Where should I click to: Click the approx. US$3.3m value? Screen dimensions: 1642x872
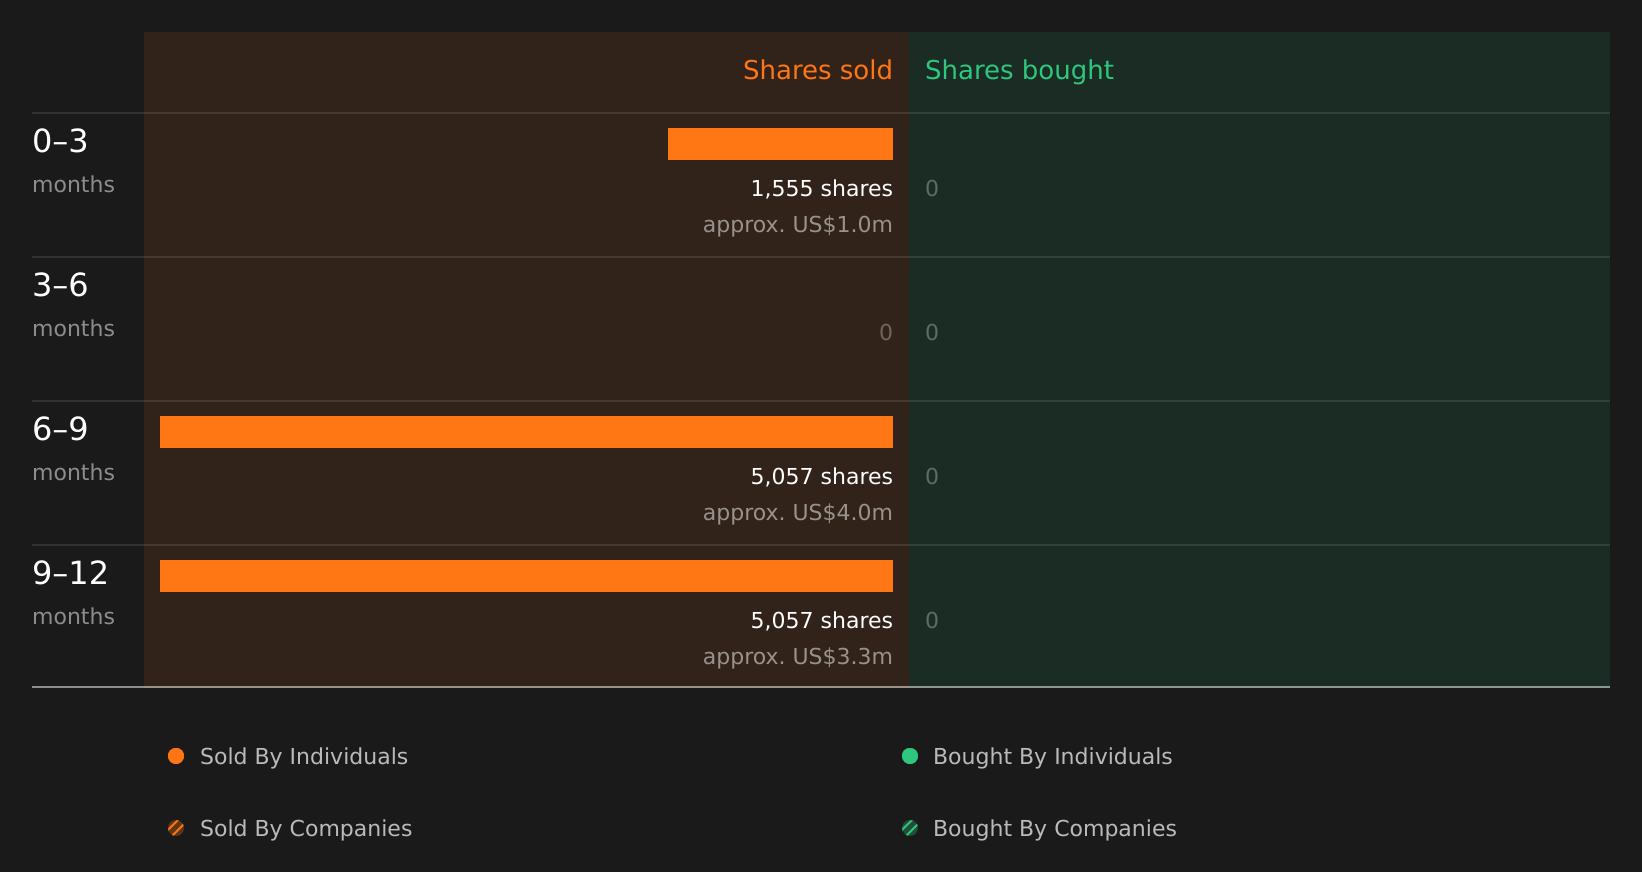point(797,657)
